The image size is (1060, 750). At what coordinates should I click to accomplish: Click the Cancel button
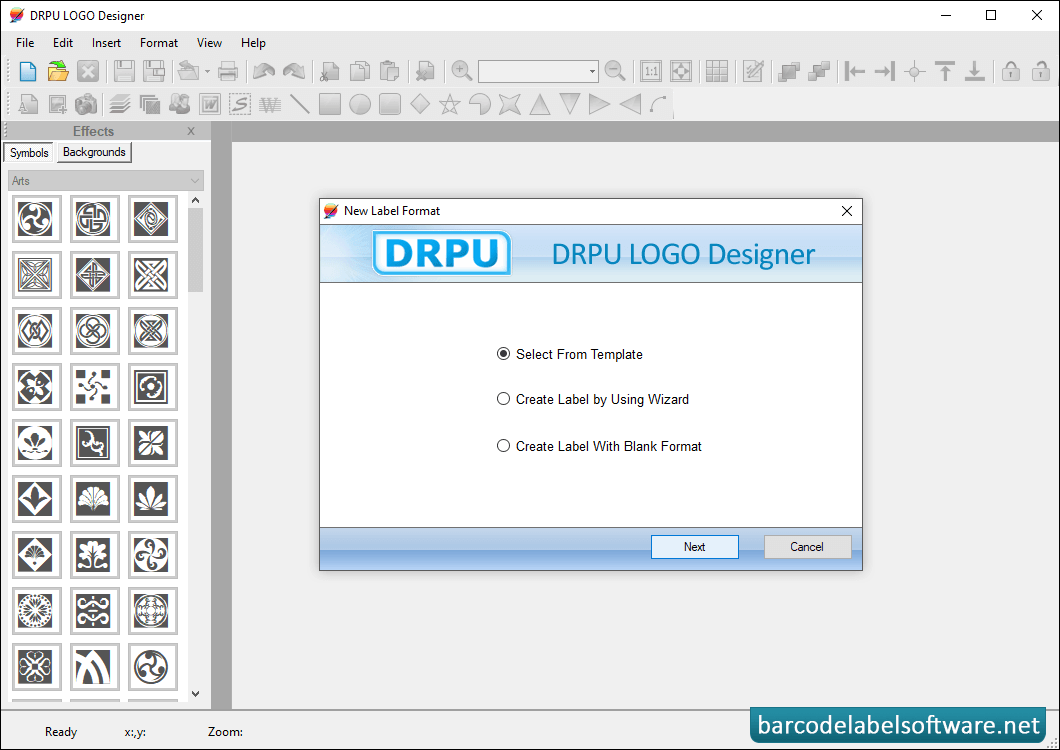point(807,547)
